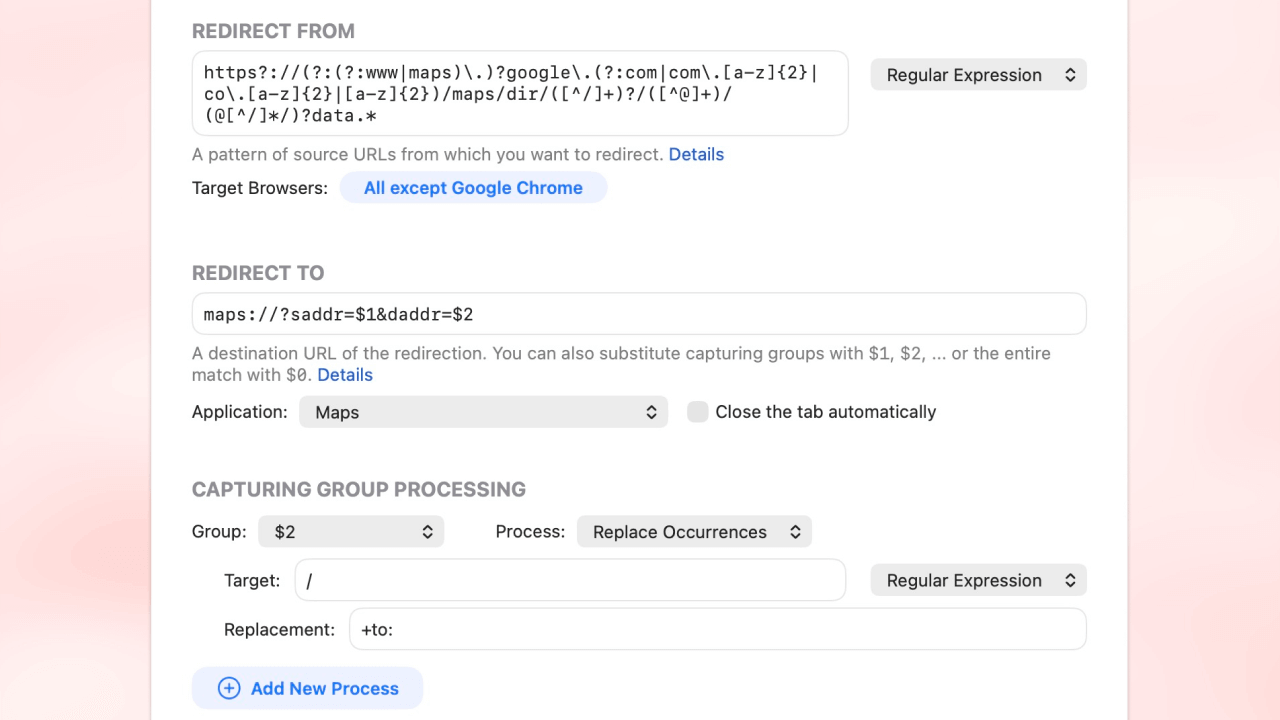Viewport: 1280px width, 720px height.
Task: Click the Redirect To maps:// URL field
Action: pos(638,314)
